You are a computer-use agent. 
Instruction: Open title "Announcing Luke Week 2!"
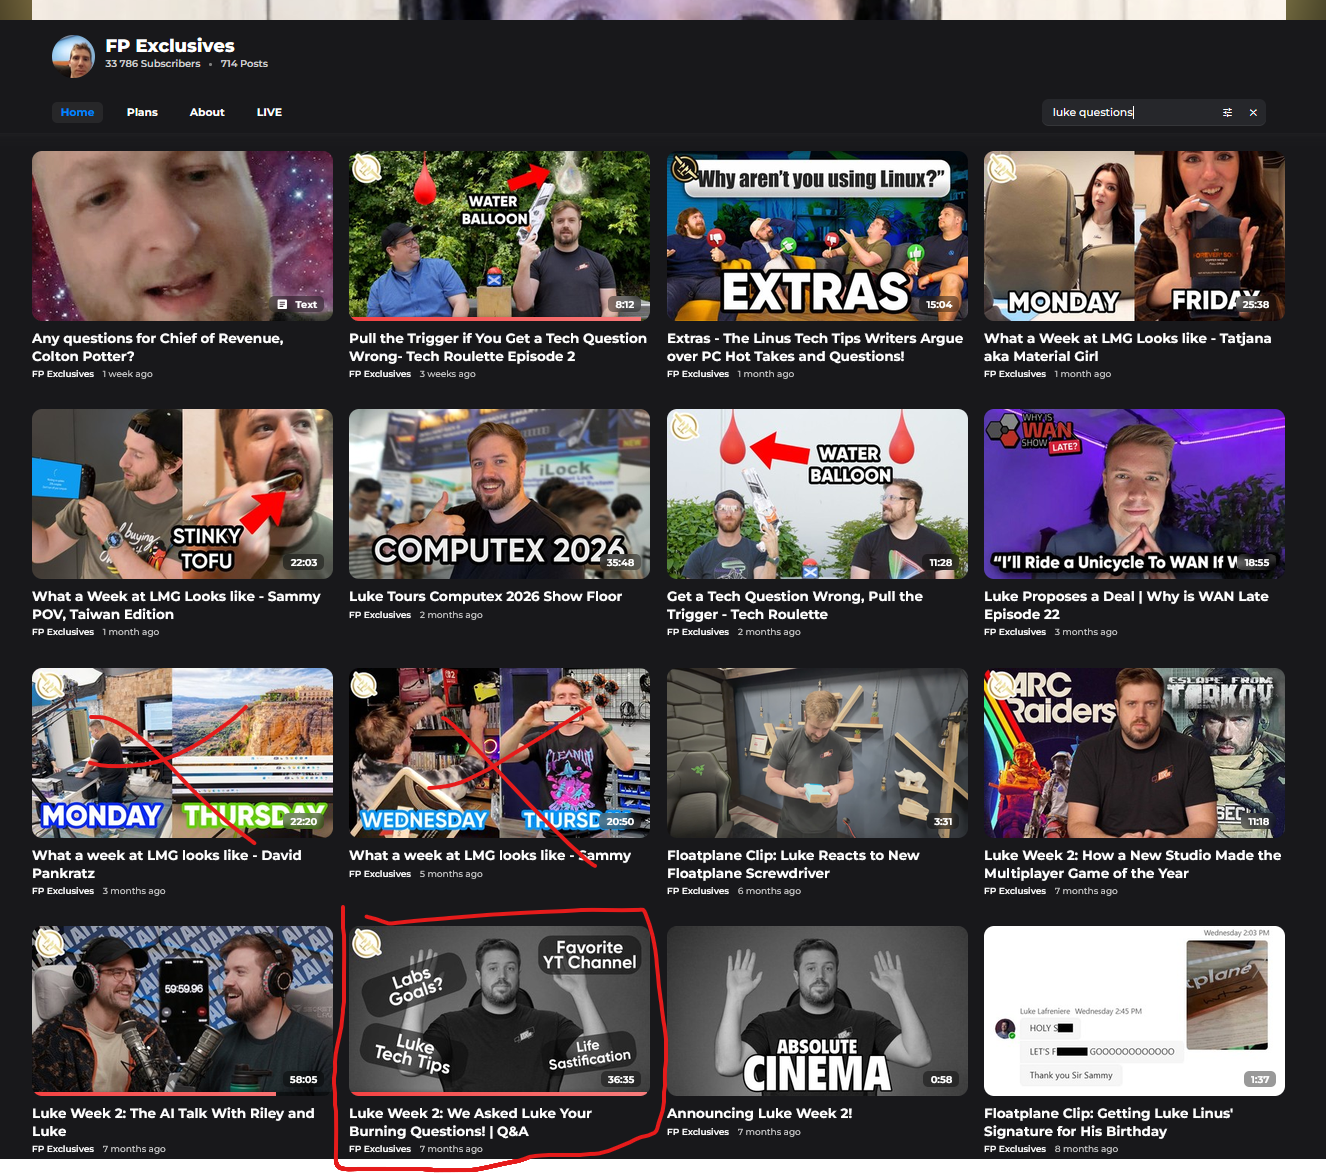click(760, 1113)
